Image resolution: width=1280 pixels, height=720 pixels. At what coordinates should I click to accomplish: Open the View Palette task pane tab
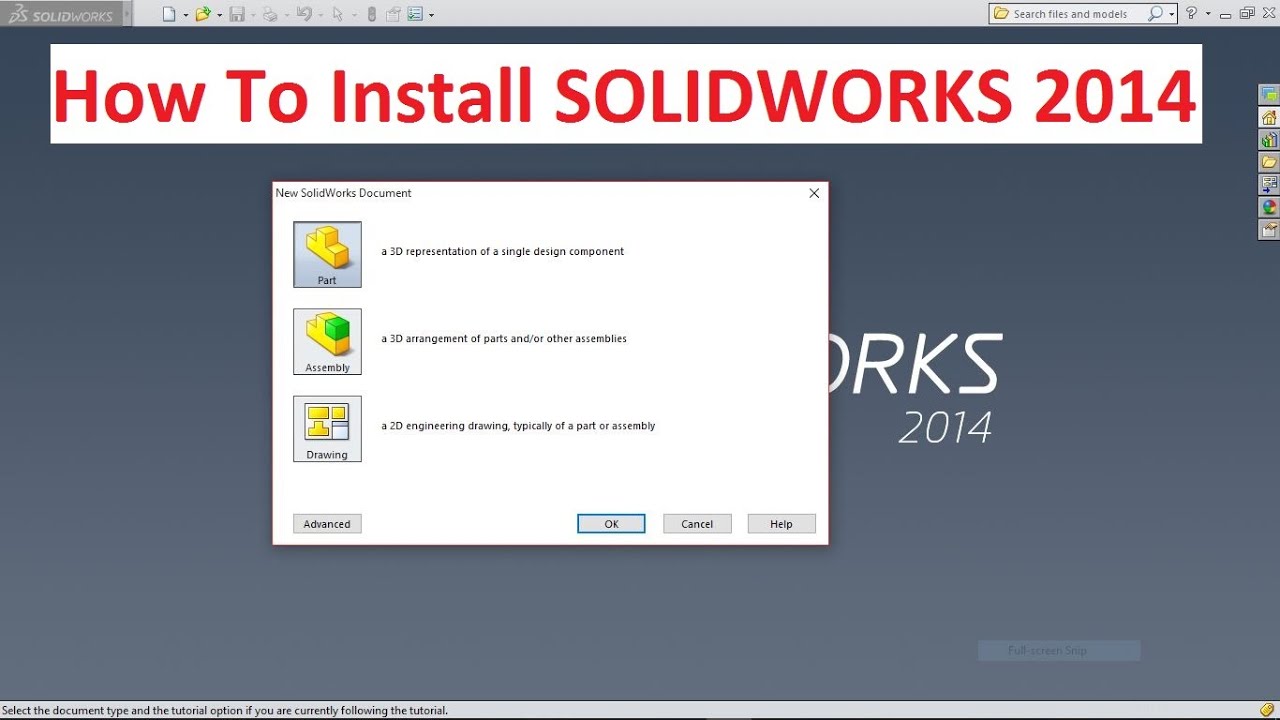point(1269,185)
